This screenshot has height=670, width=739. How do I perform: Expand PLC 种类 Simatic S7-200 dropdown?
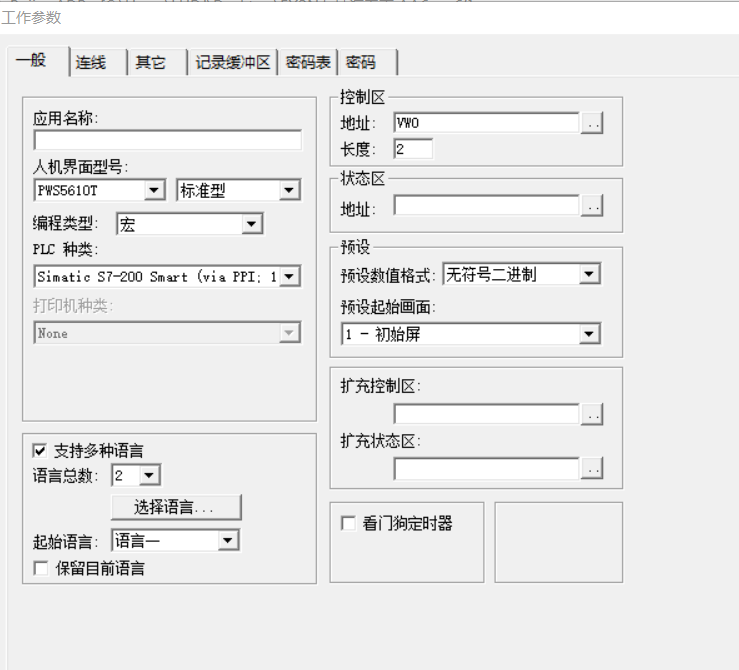(289, 277)
